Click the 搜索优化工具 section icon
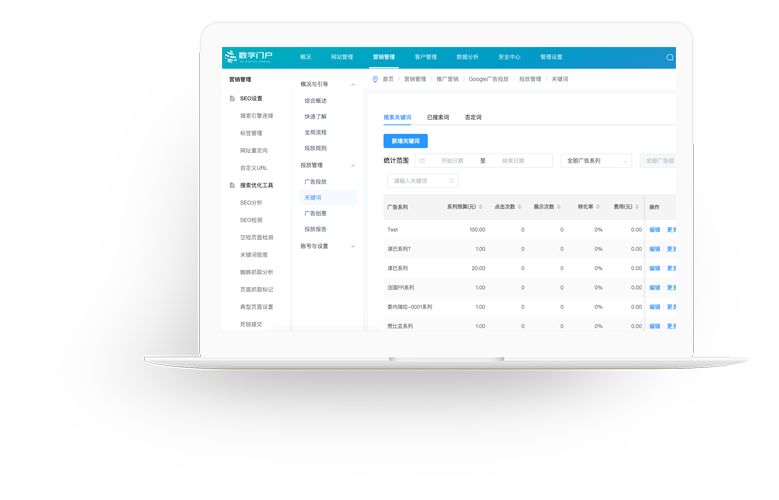Screen dimensions: 779x500 click(232, 185)
